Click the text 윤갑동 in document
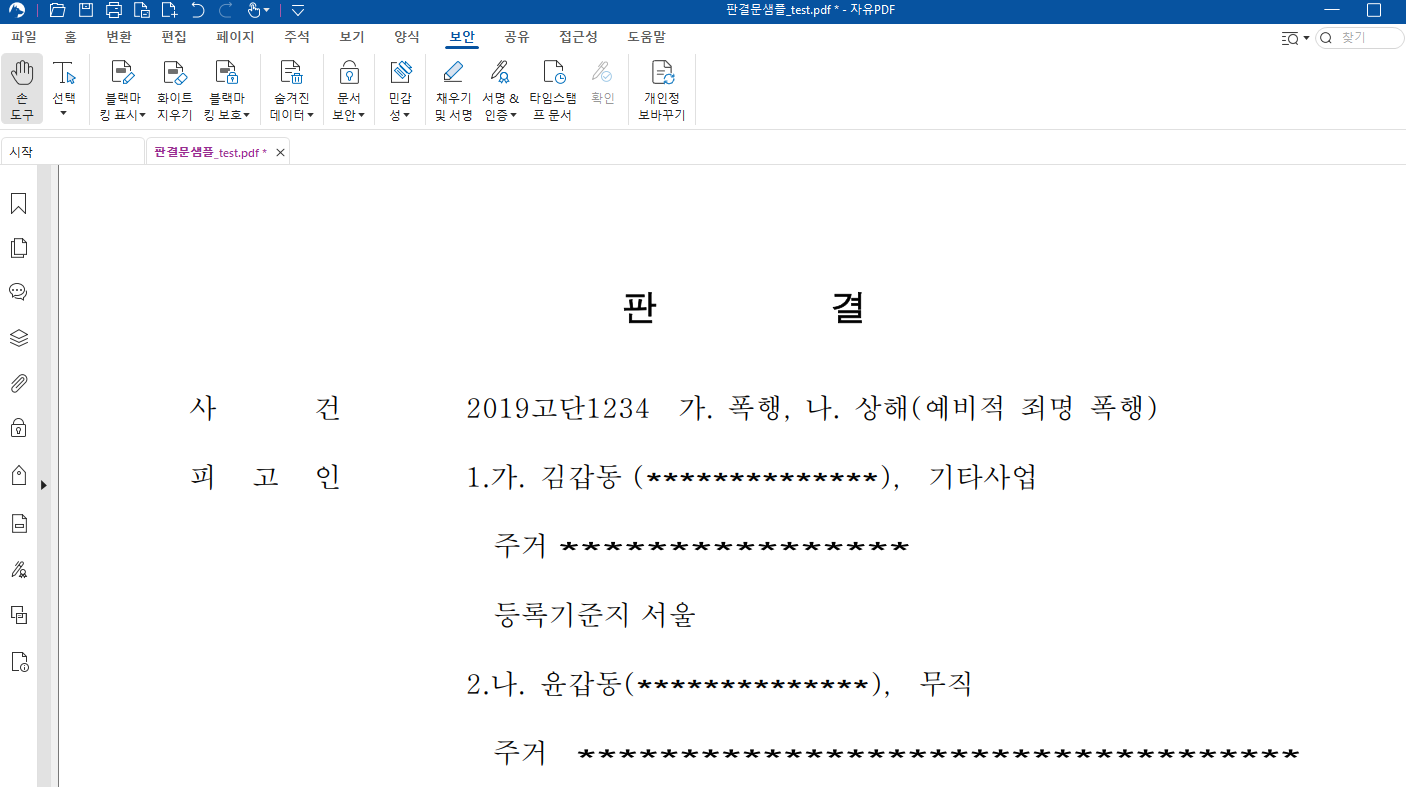 (582, 685)
